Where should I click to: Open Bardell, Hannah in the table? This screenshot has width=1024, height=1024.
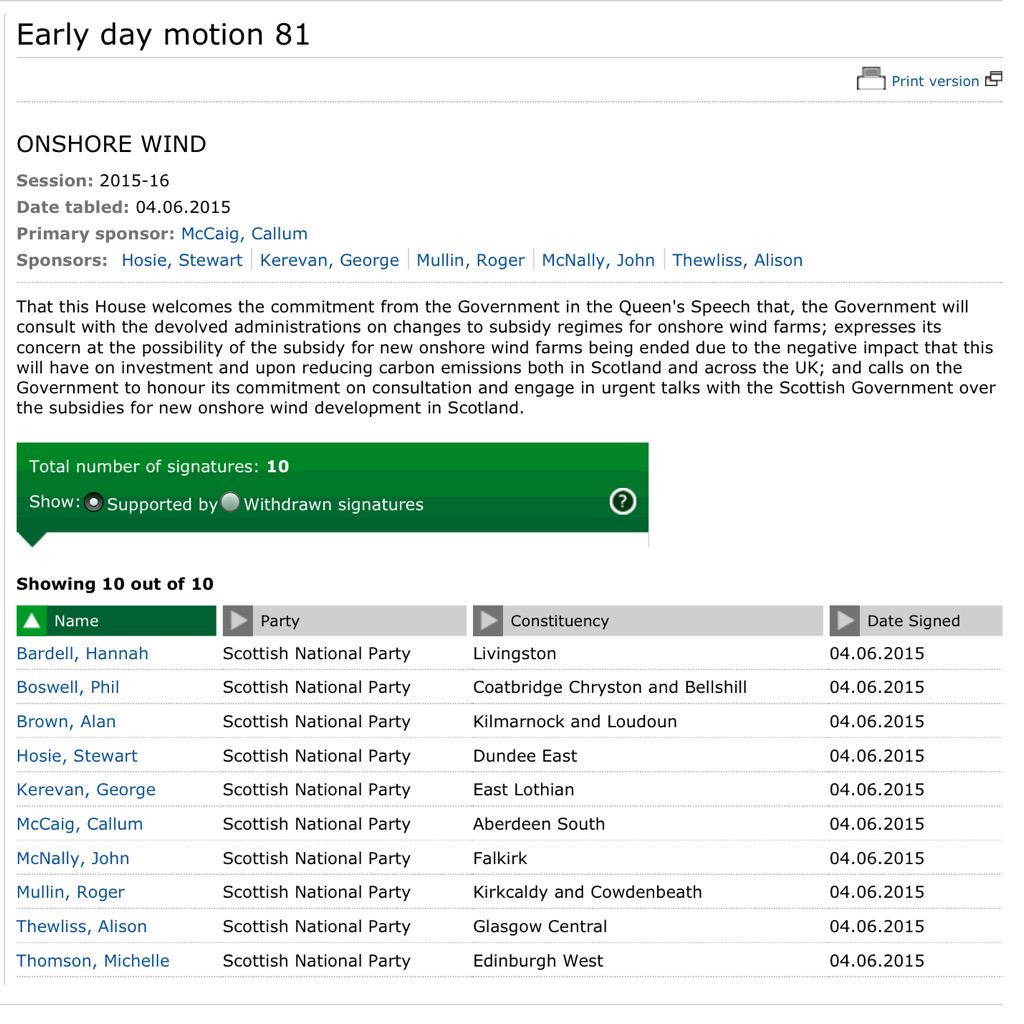(x=82, y=654)
